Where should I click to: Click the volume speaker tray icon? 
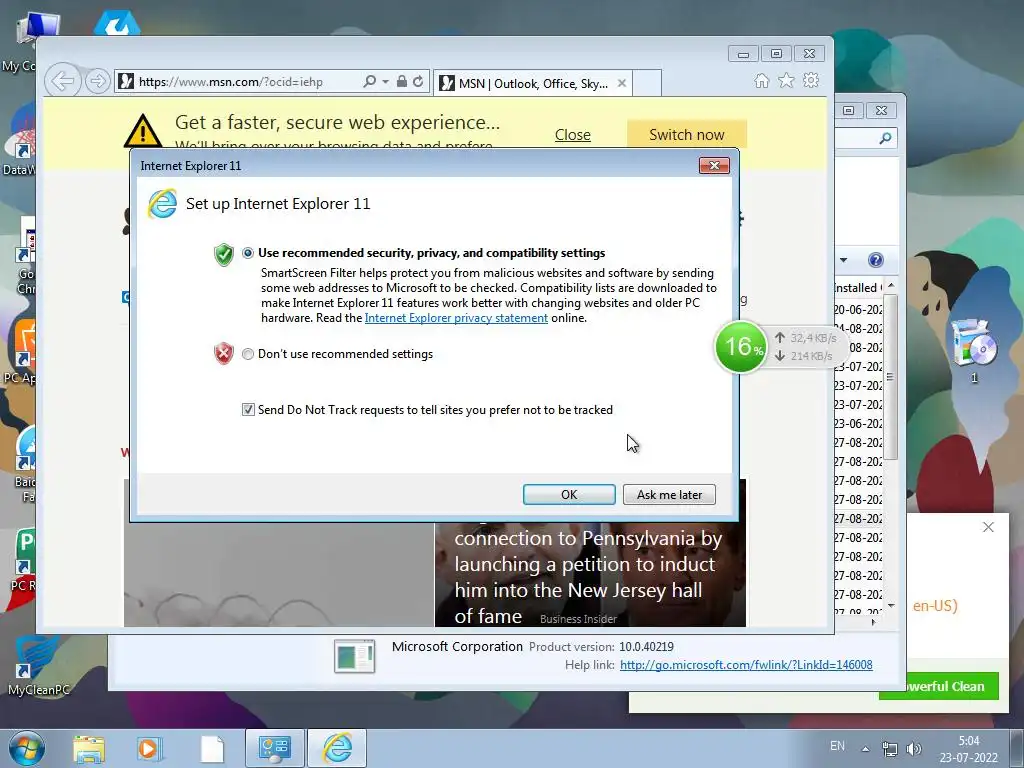coord(914,748)
